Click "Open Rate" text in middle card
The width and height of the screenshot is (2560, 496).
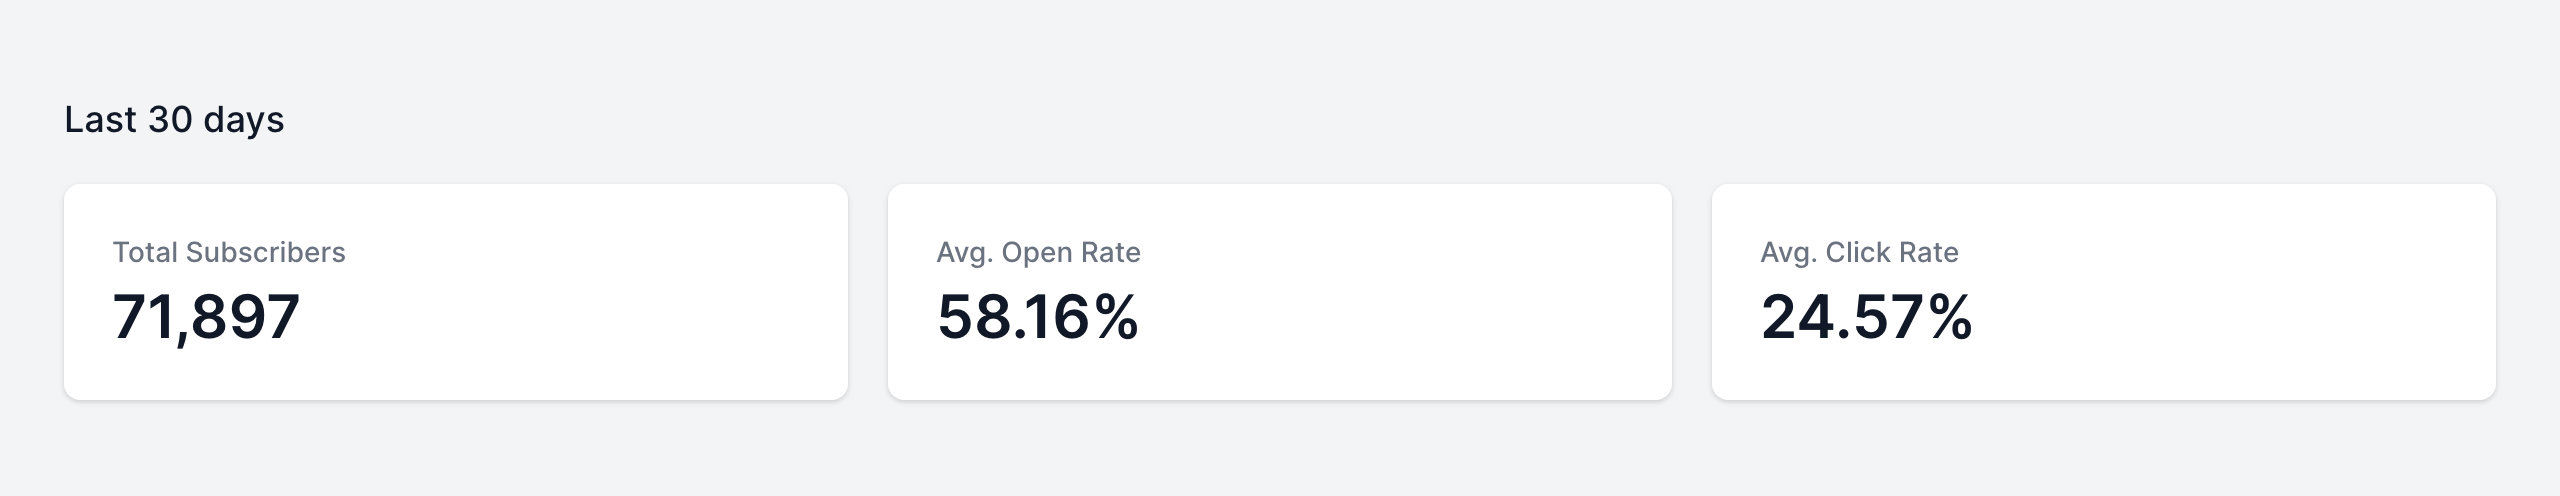tap(1071, 252)
